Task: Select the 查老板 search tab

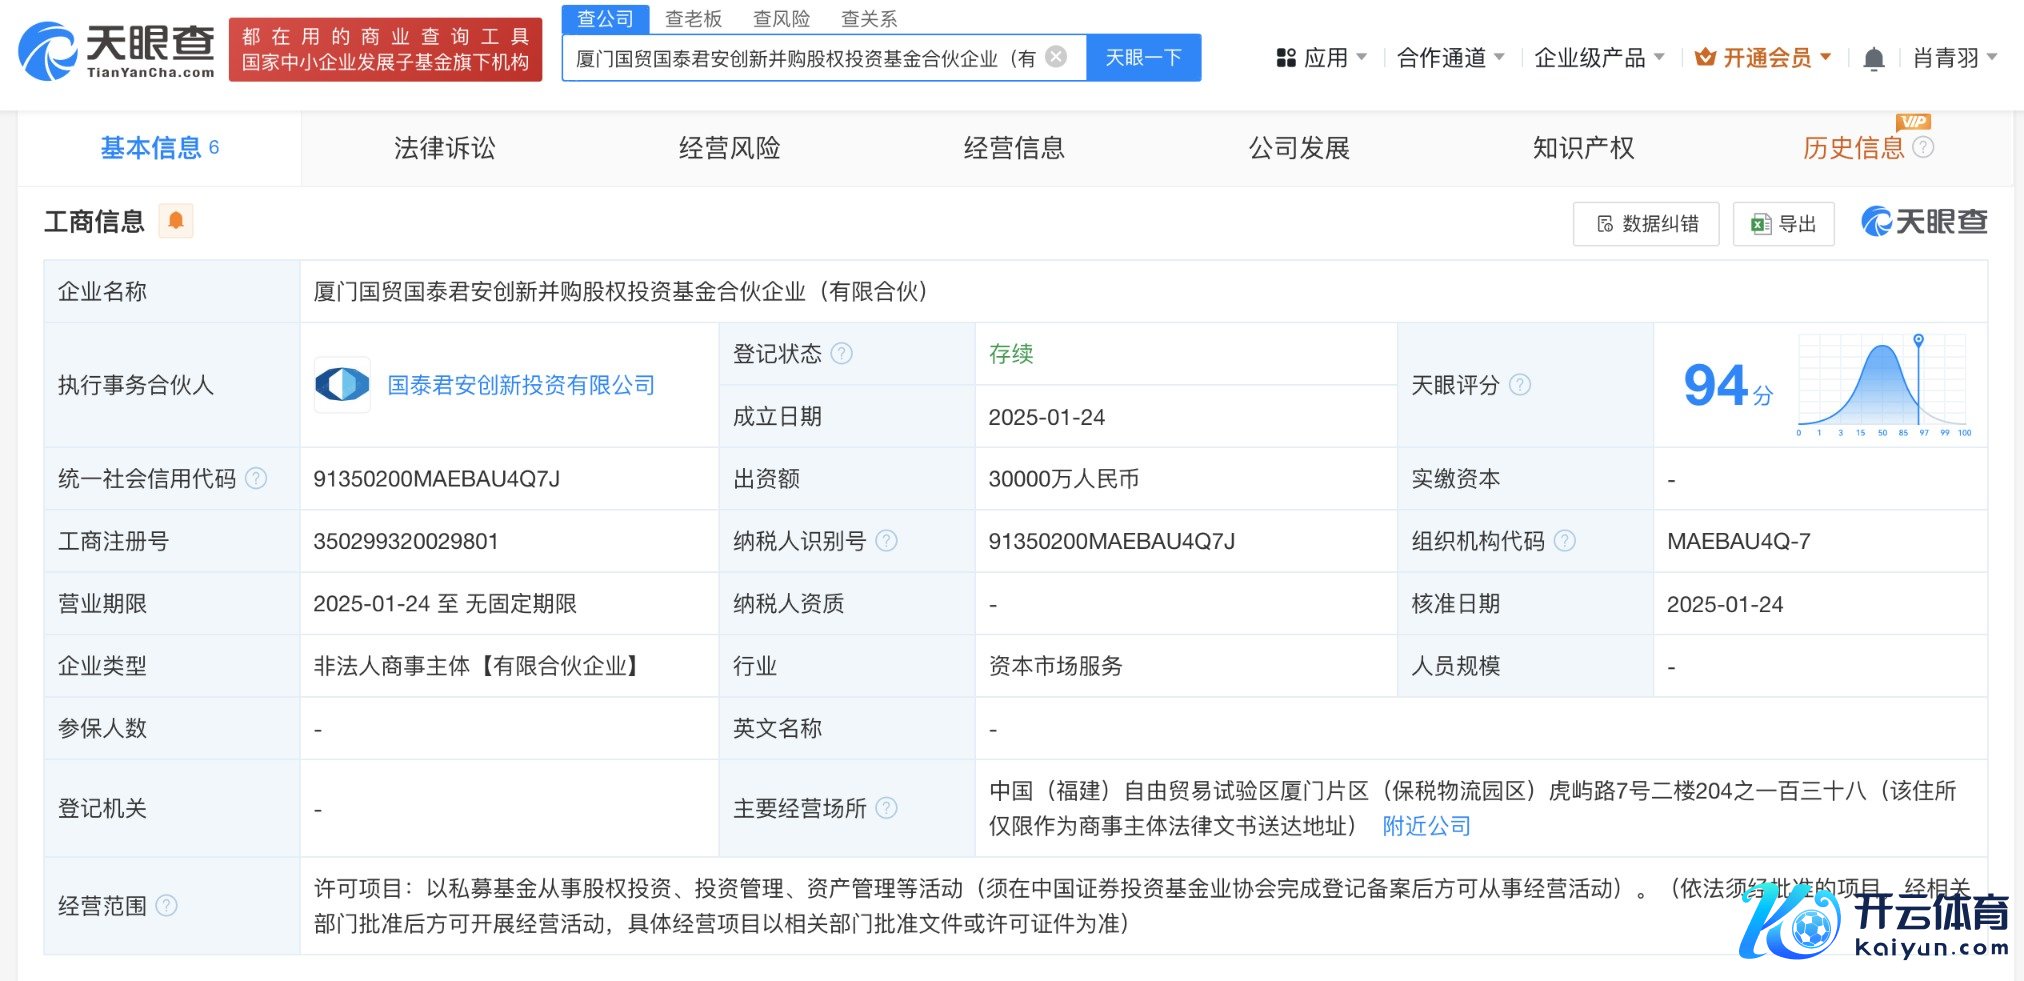Action: click(x=693, y=19)
